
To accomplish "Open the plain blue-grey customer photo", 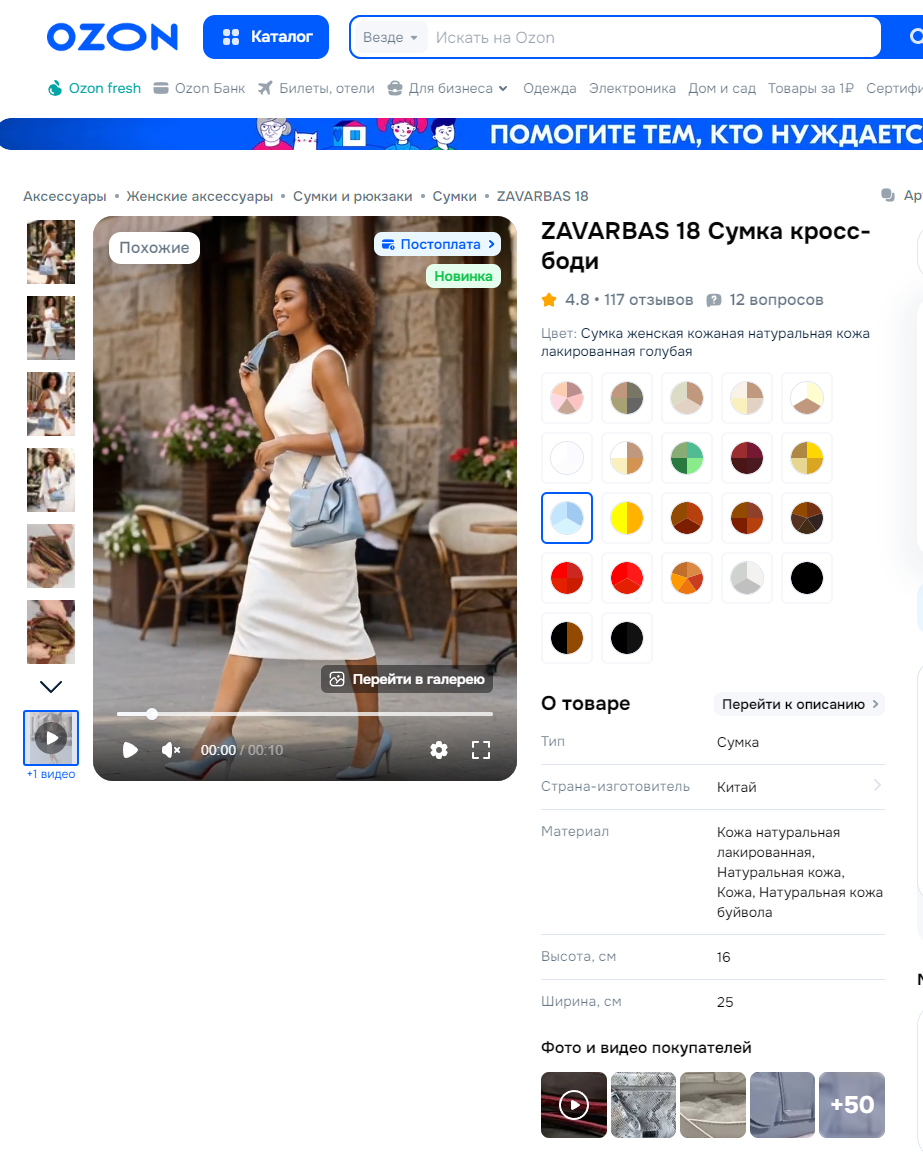I will click(782, 1105).
